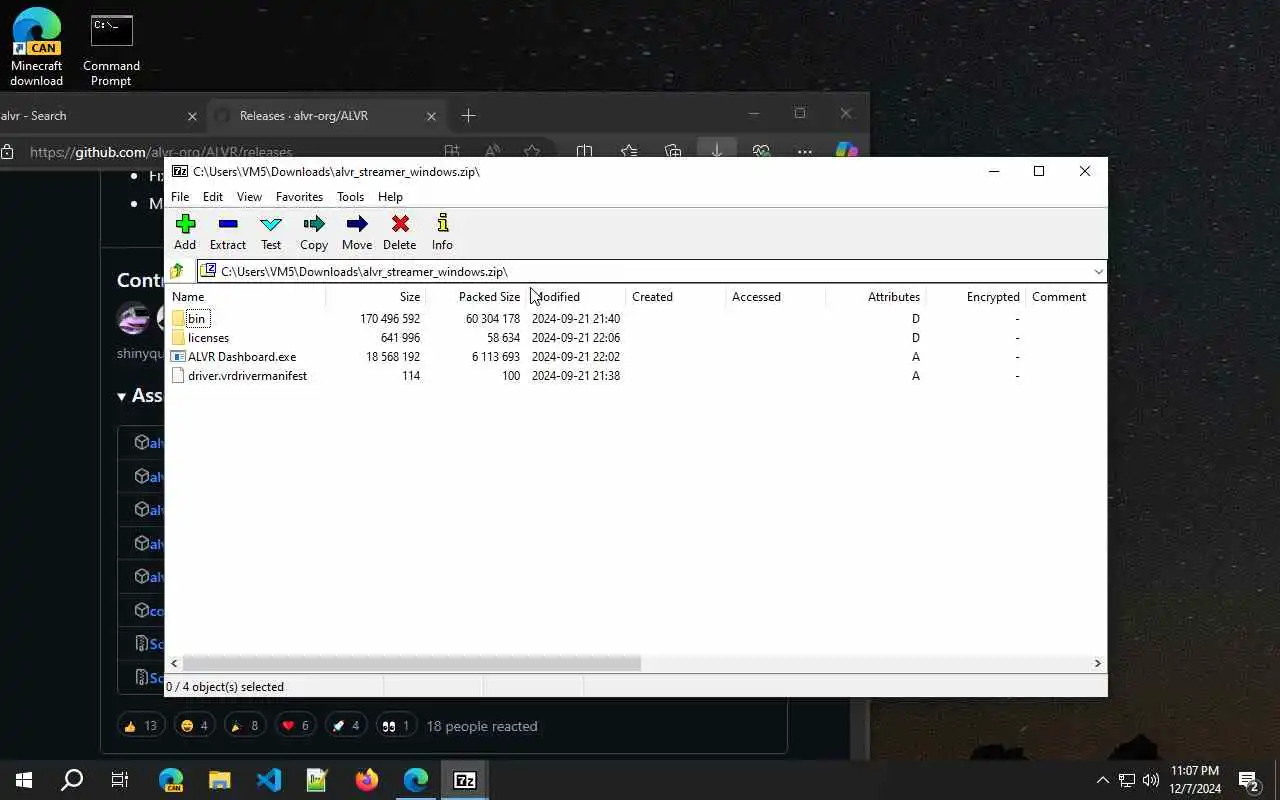Image resolution: width=1280 pixels, height=800 pixels.
Task: Click the thumbs up reaction on GitHub
Action: click(x=141, y=726)
